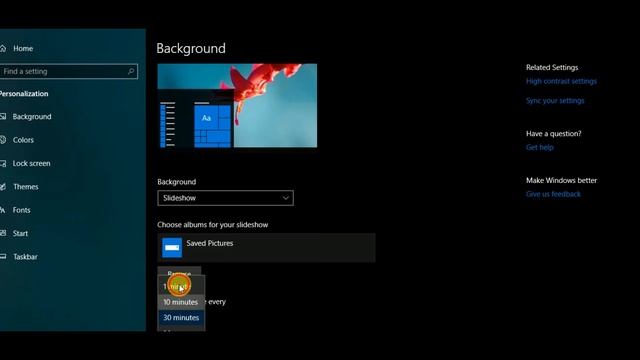Click the Background picture icon in sidebar

click(x=3, y=117)
